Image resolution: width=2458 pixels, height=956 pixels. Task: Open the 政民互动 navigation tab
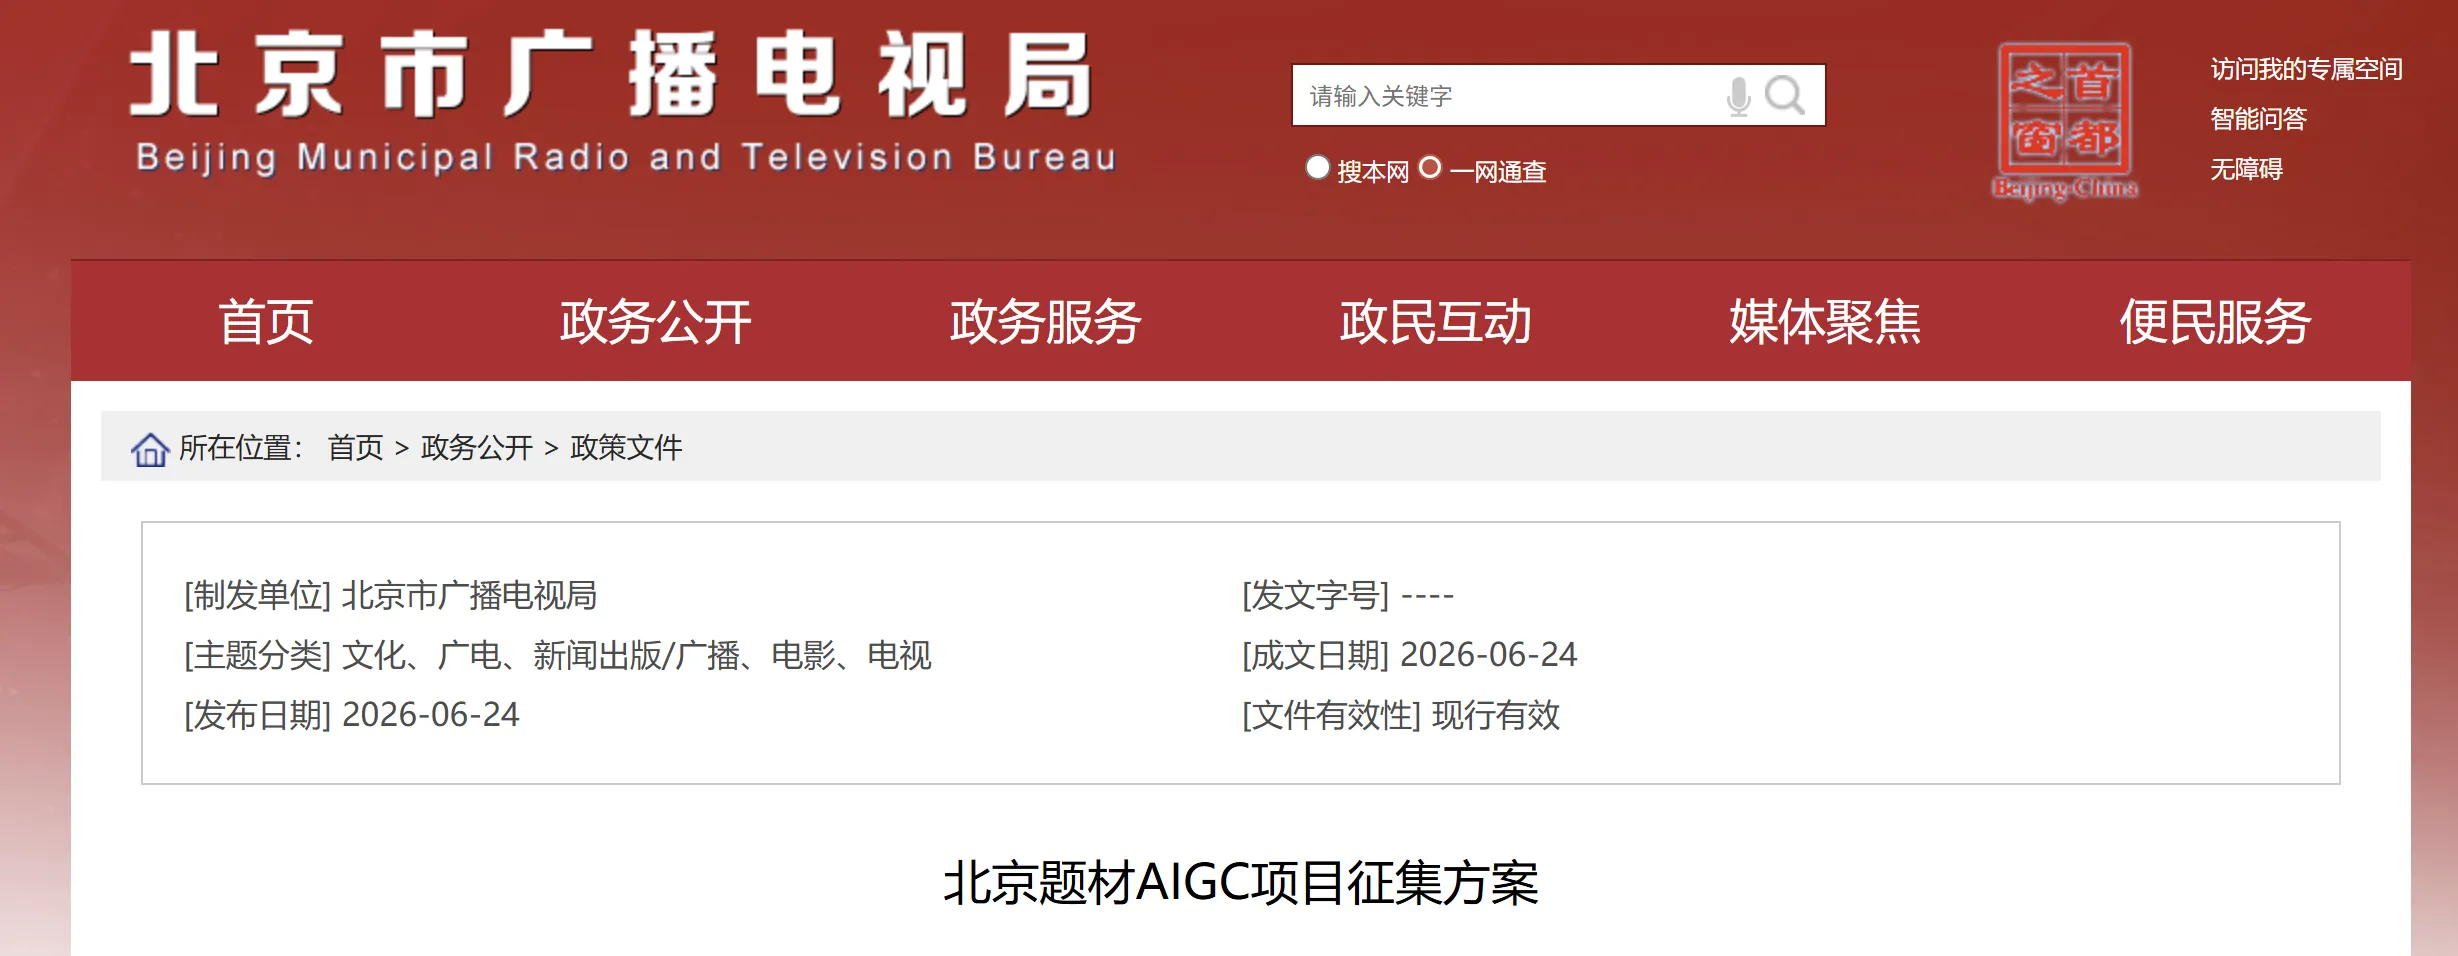[1436, 321]
